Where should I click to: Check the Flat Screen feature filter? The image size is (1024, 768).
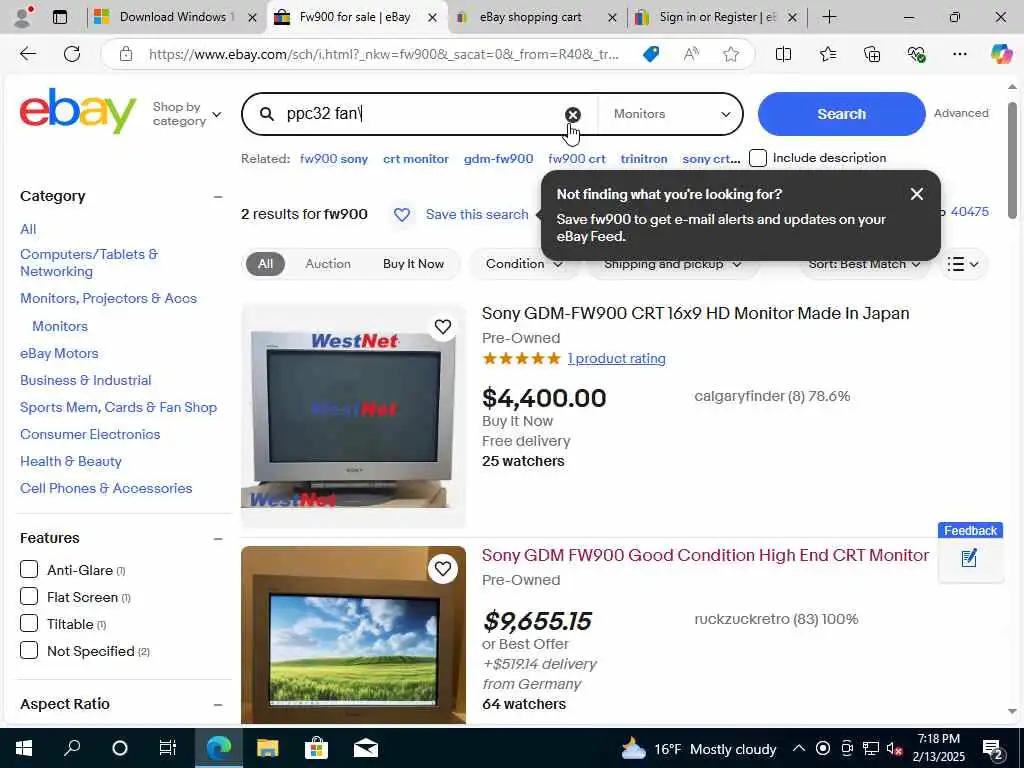[29, 596]
